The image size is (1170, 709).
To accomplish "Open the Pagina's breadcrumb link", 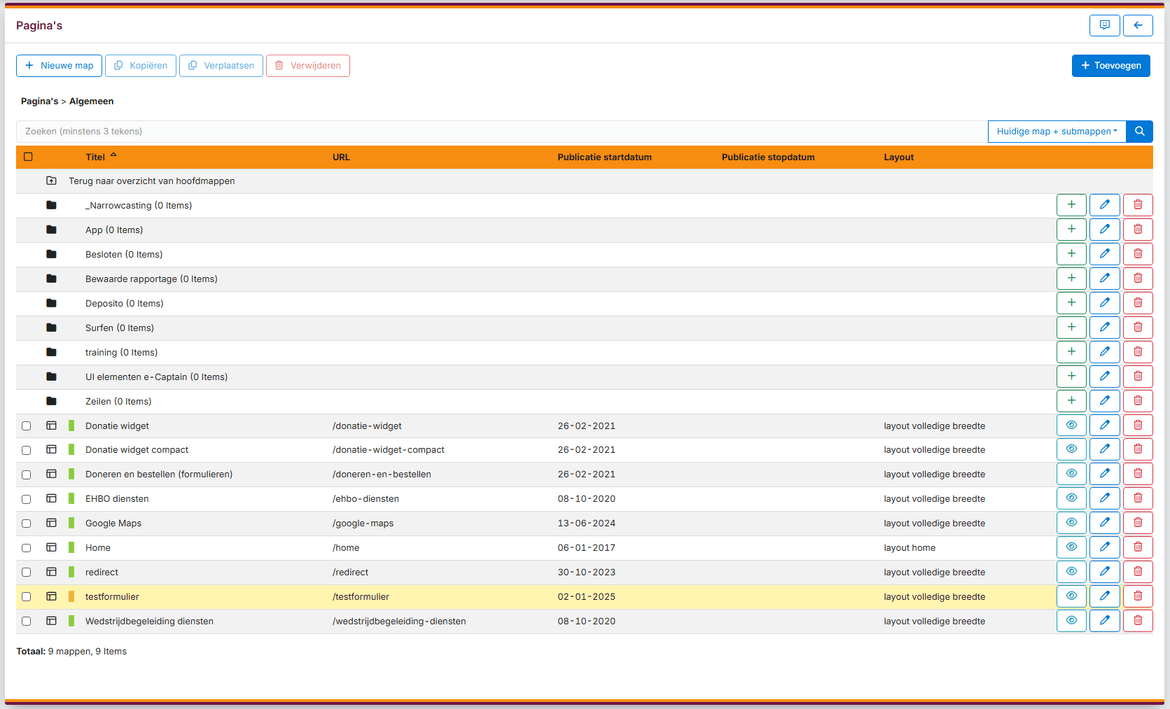I will [x=39, y=101].
